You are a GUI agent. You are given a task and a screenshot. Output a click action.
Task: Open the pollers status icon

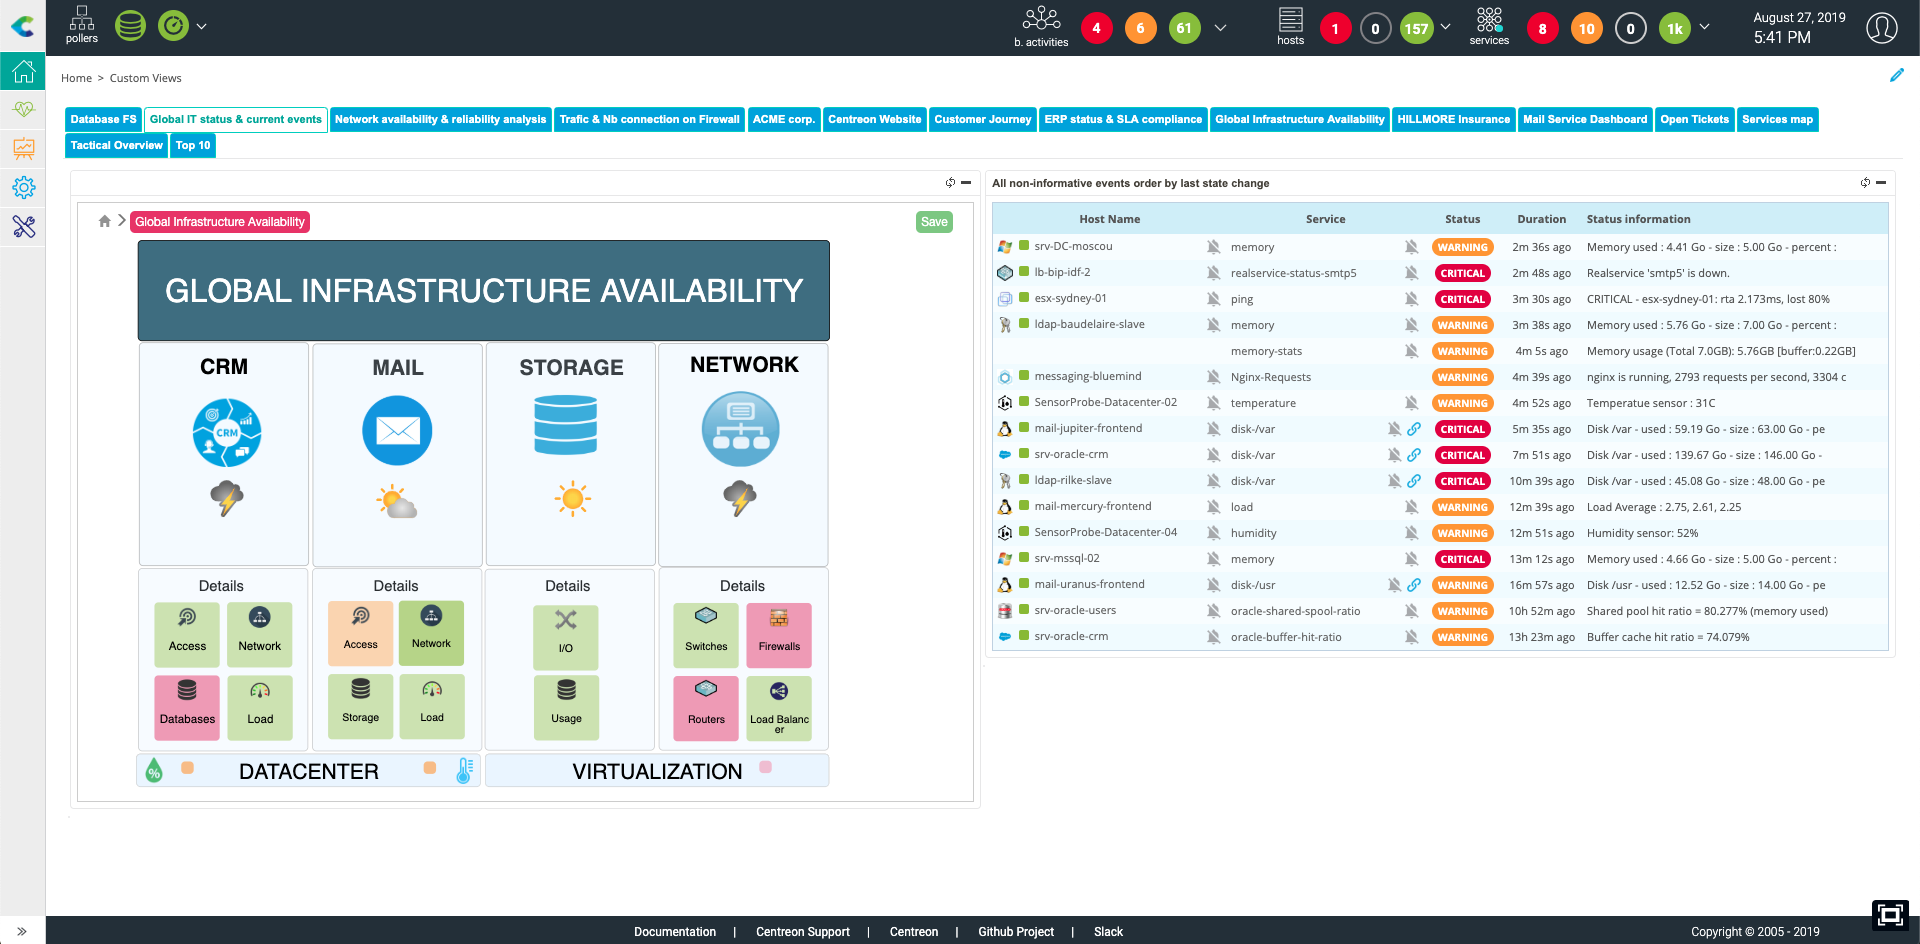[81, 26]
